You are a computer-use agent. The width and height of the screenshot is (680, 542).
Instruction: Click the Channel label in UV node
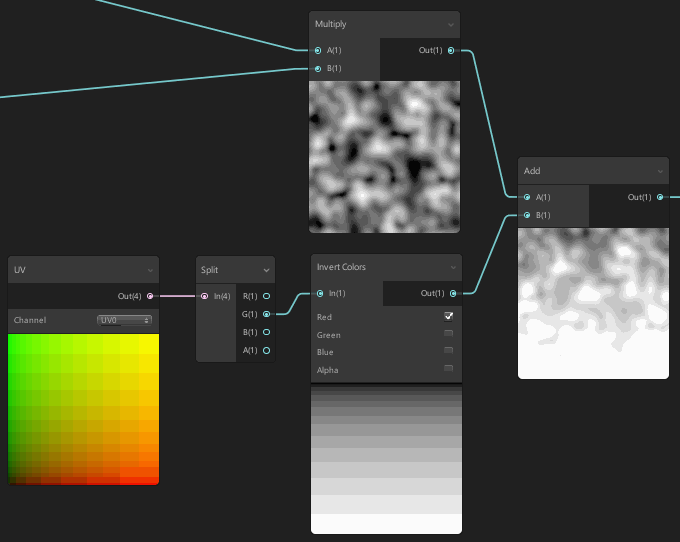(x=29, y=320)
